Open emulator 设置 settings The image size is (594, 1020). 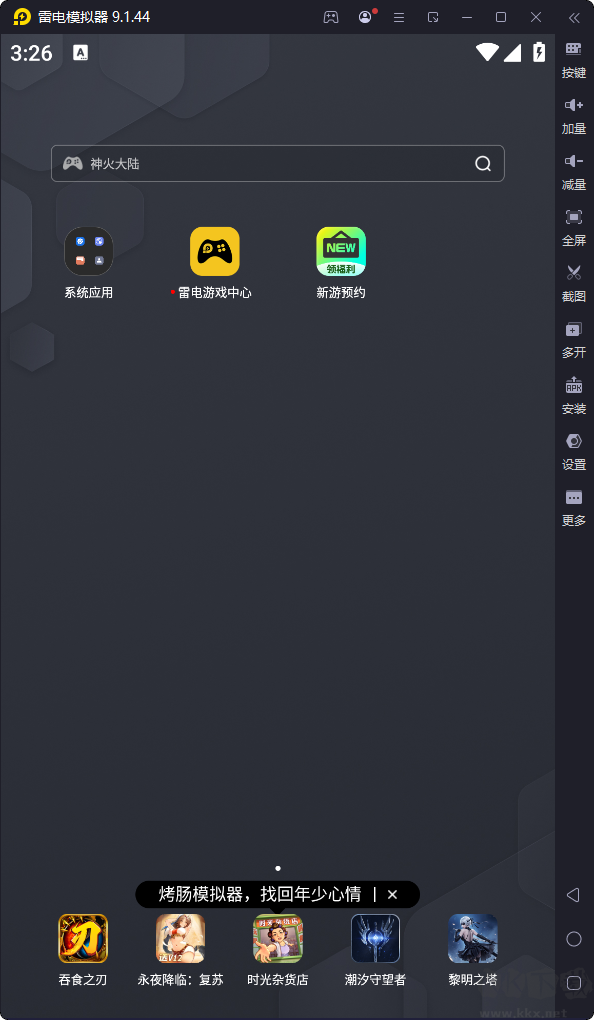[574, 451]
